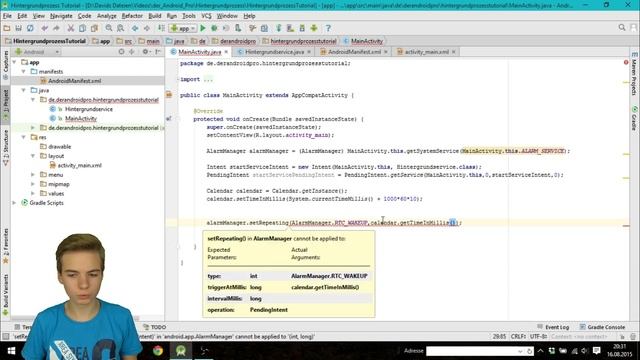This screenshot has width=640, height=360.
Task: Click the Search Everywhere magnifier icon
Action: pyautogui.click(x=622, y=28)
